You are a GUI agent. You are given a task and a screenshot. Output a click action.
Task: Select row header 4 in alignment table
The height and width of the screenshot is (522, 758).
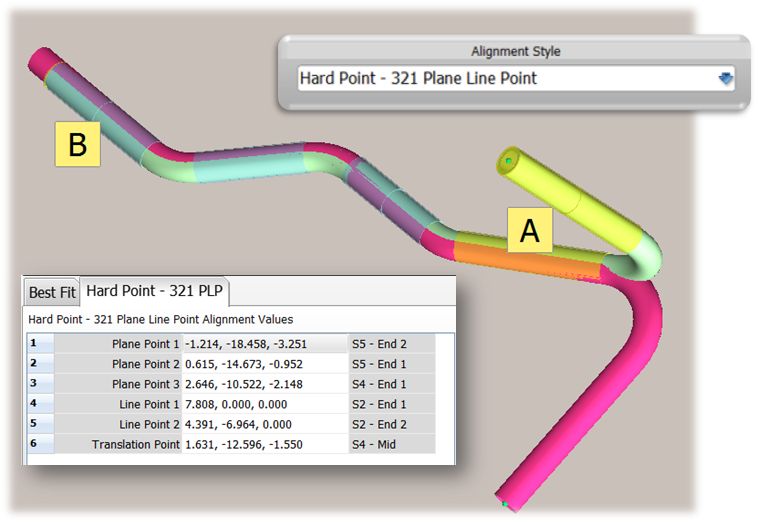tap(38, 404)
